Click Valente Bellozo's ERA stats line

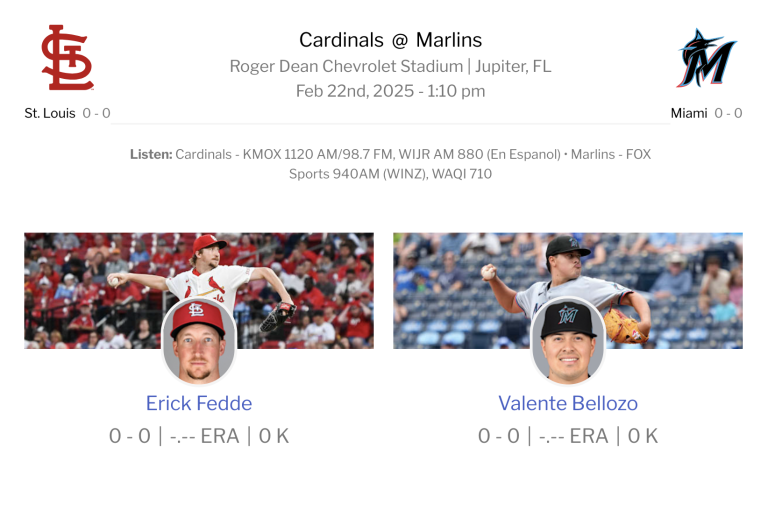[568, 436]
